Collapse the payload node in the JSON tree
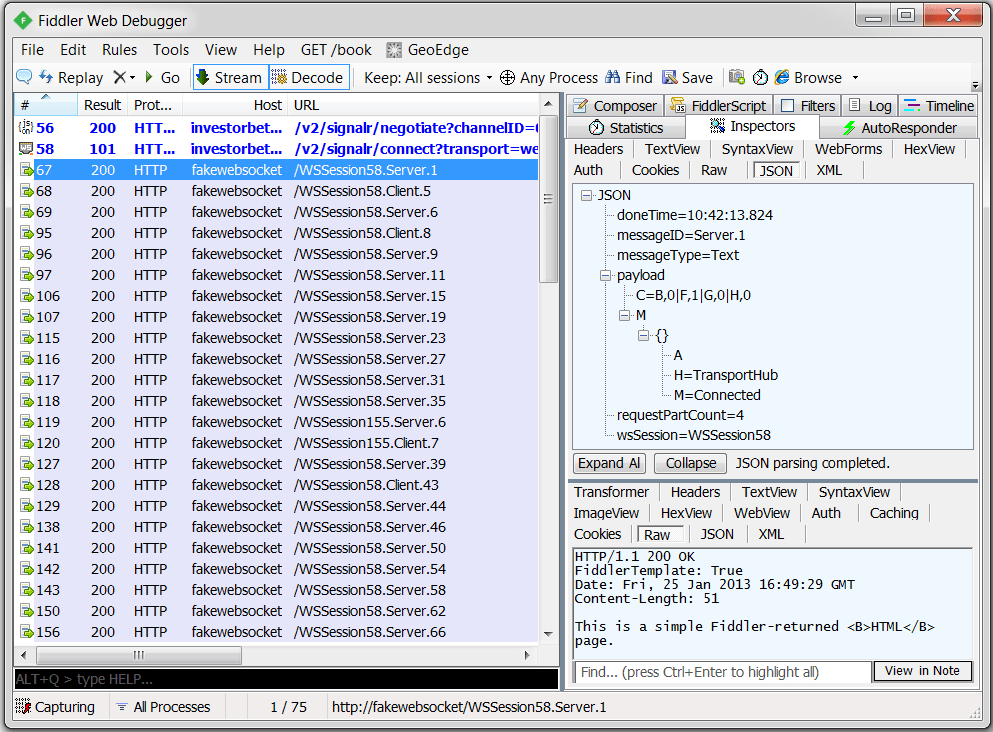Viewport: 993px width, 732px height. tap(607, 275)
